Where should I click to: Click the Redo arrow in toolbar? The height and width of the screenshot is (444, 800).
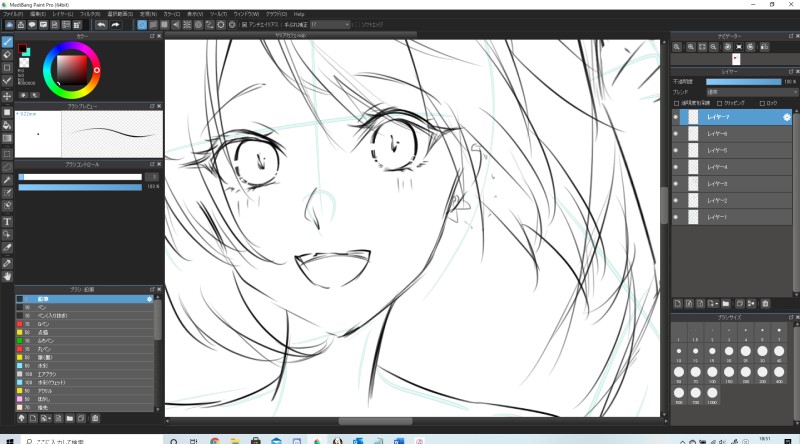tap(115, 24)
